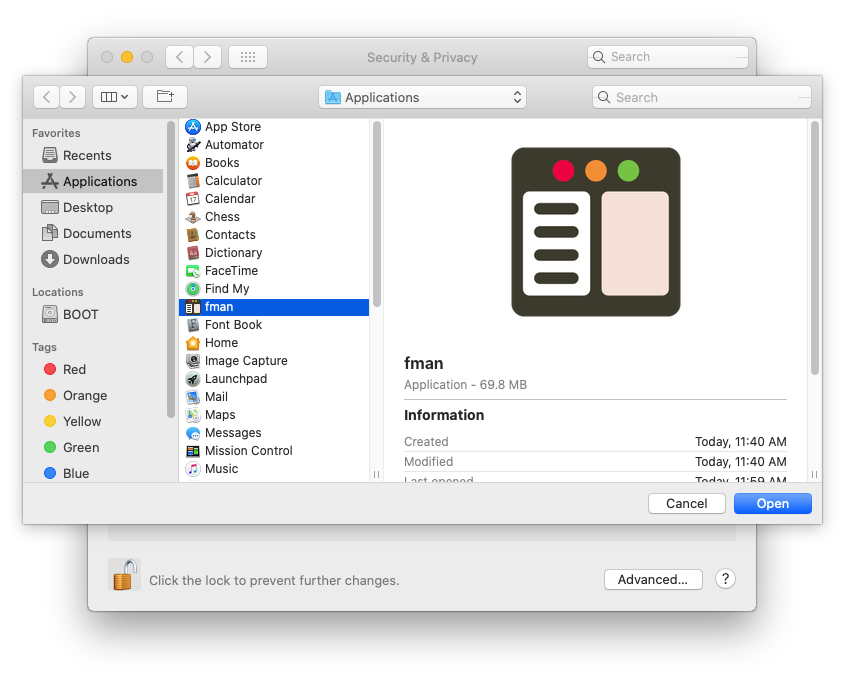Click the applications list scrollbar
Viewport: 845px width, 685px height.
click(x=377, y=214)
